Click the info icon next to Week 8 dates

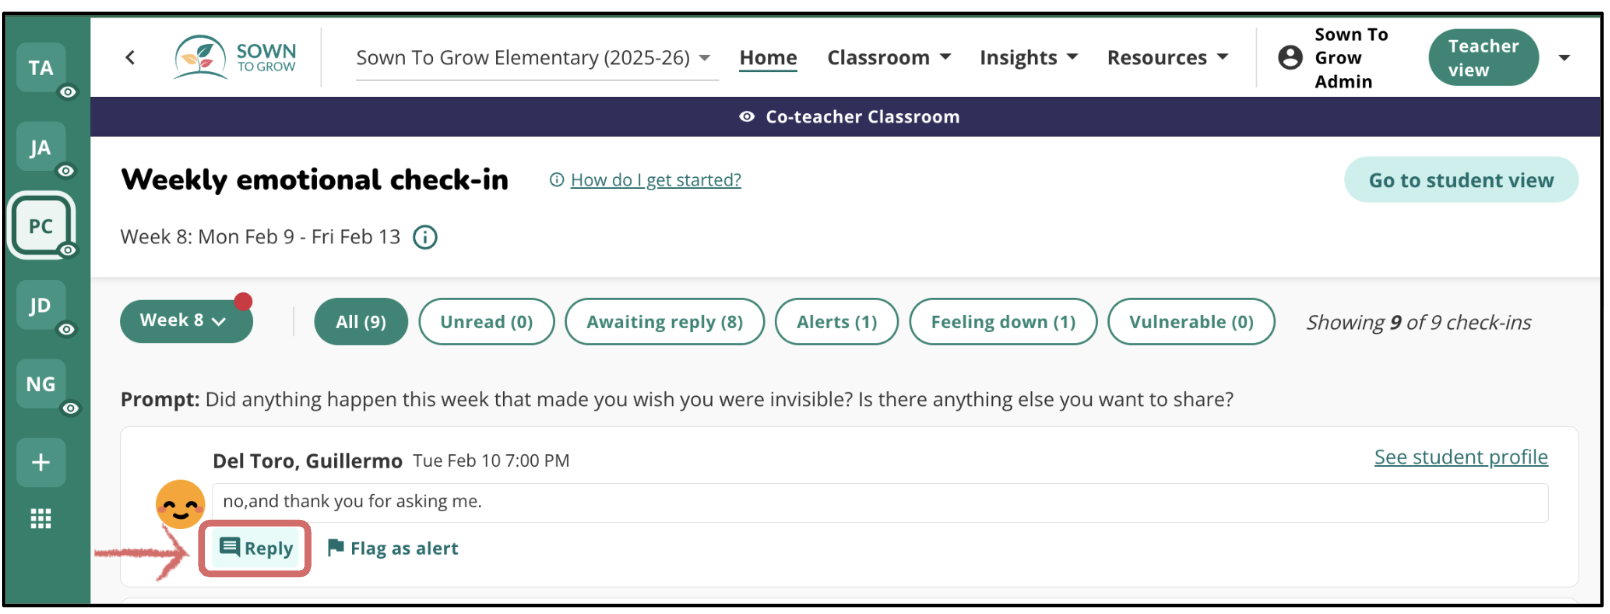coord(425,237)
